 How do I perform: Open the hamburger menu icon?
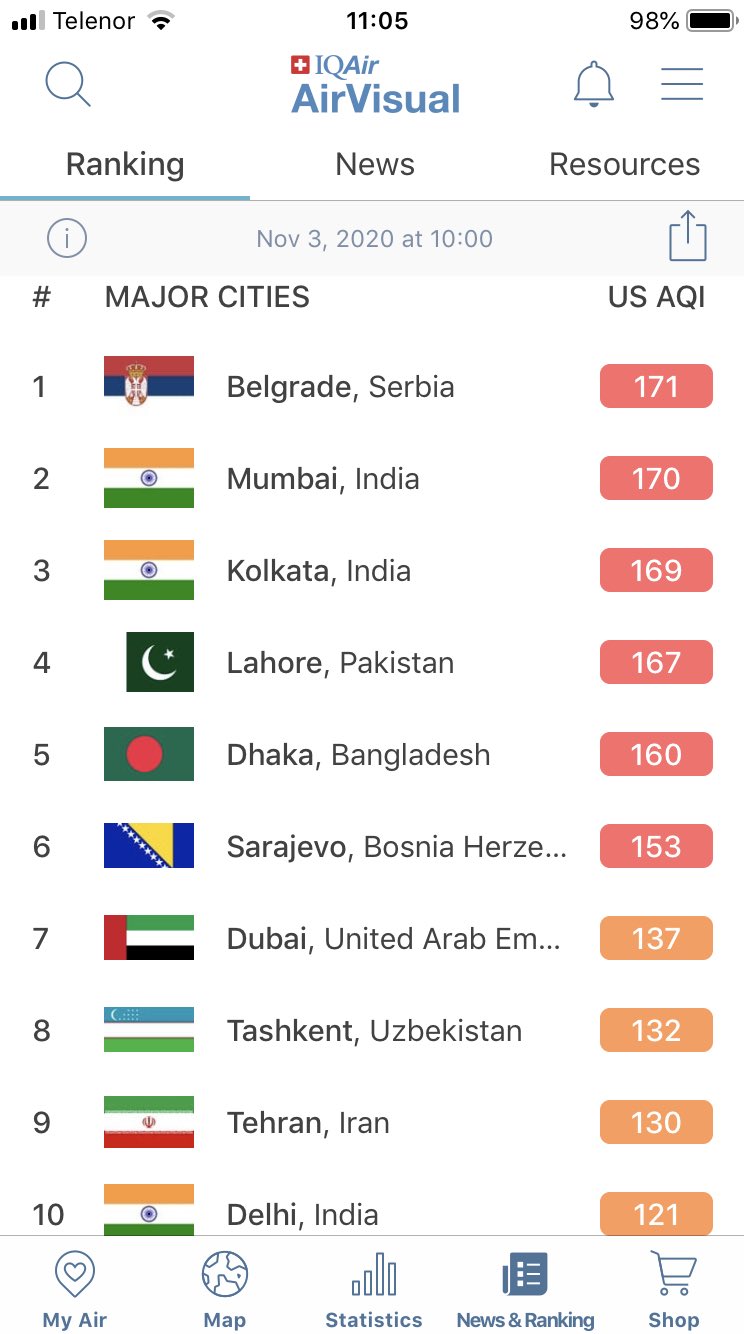(x=682, y=85)
